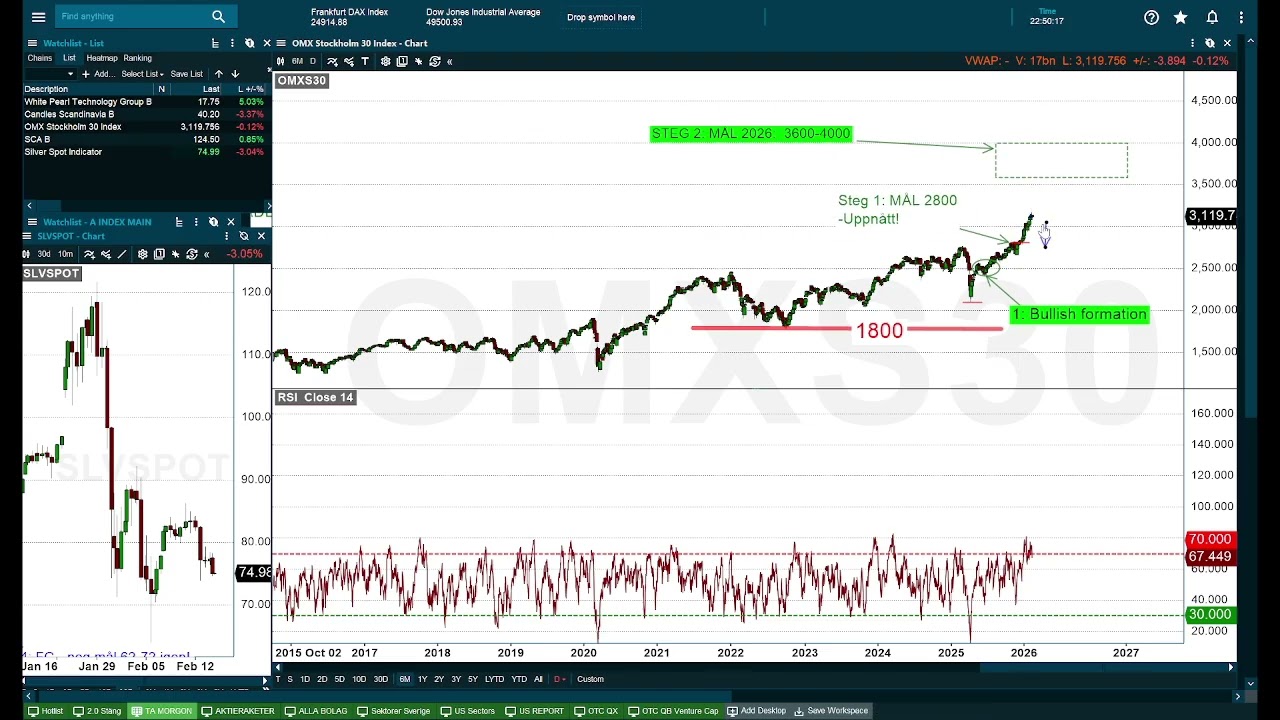Open Watchlist - List panel menu

tap(32, 43)
